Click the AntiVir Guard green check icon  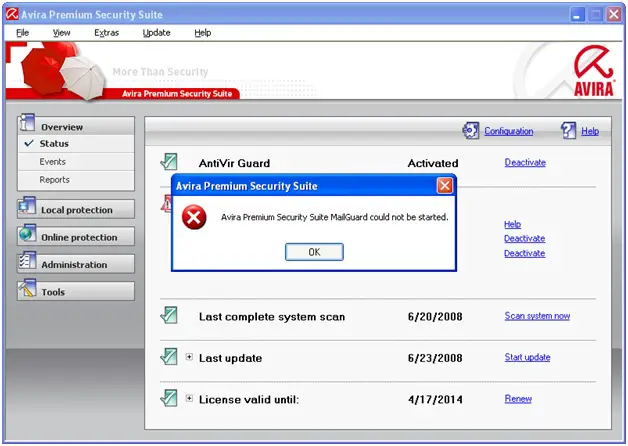[169, 162]
